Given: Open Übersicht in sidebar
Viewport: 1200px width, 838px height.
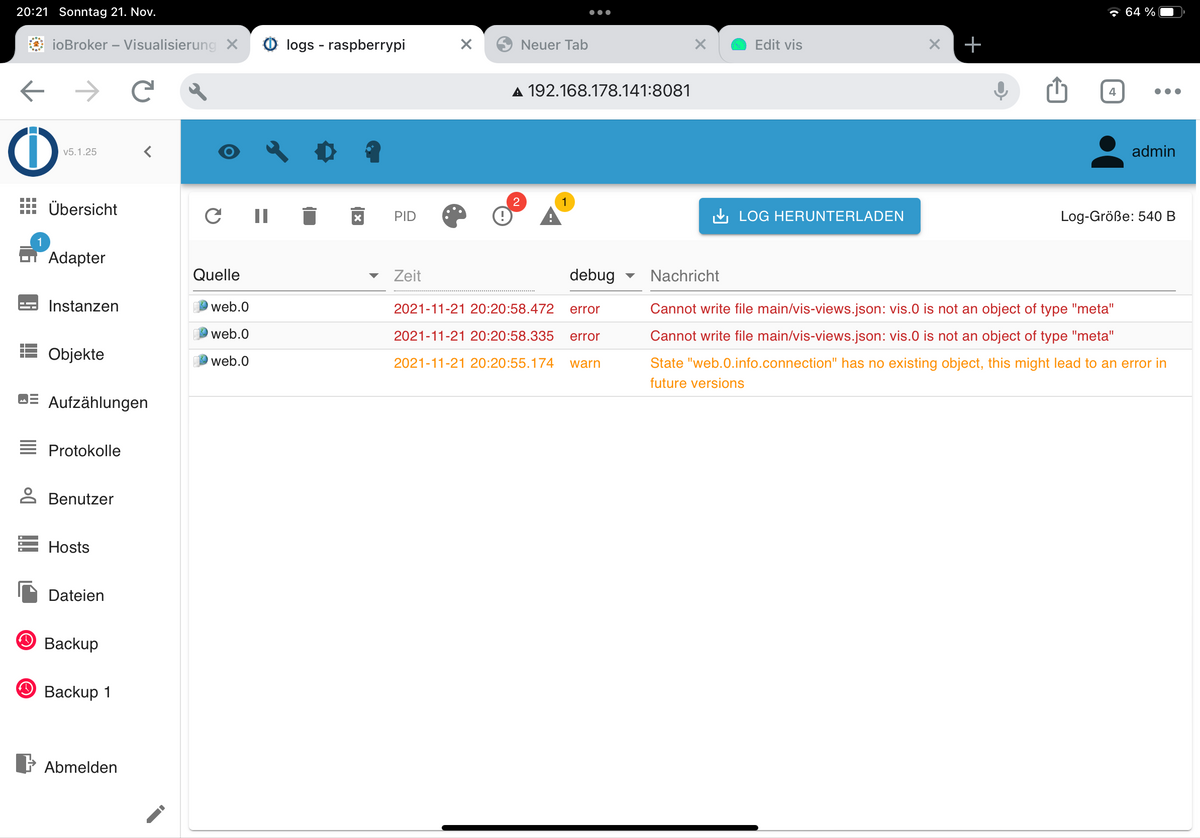Looking at the screenshot, I should (90, 209).
